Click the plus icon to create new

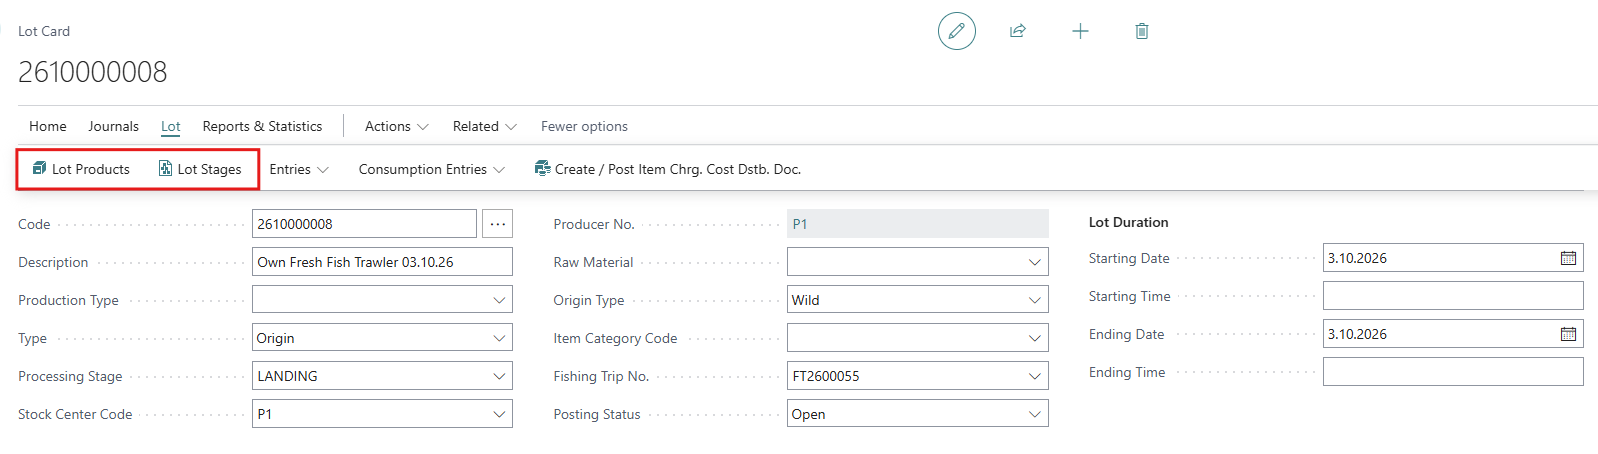click(1080, 31)
